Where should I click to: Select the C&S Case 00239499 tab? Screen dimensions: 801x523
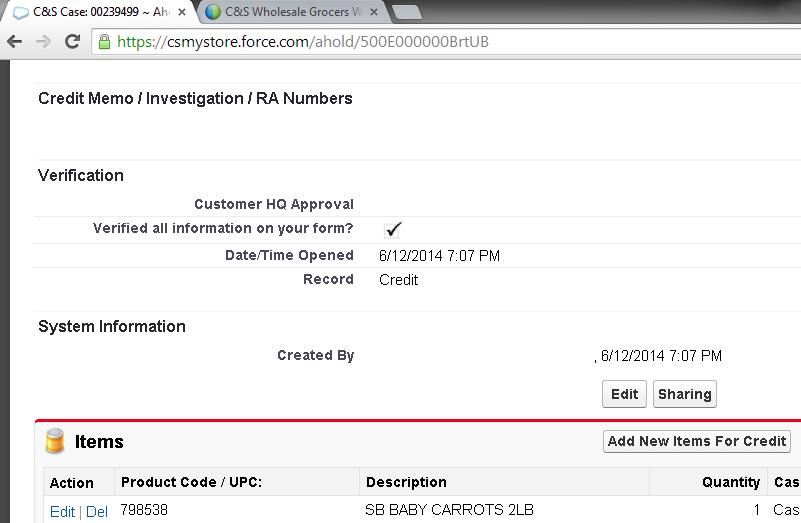(x=100, y=12)
